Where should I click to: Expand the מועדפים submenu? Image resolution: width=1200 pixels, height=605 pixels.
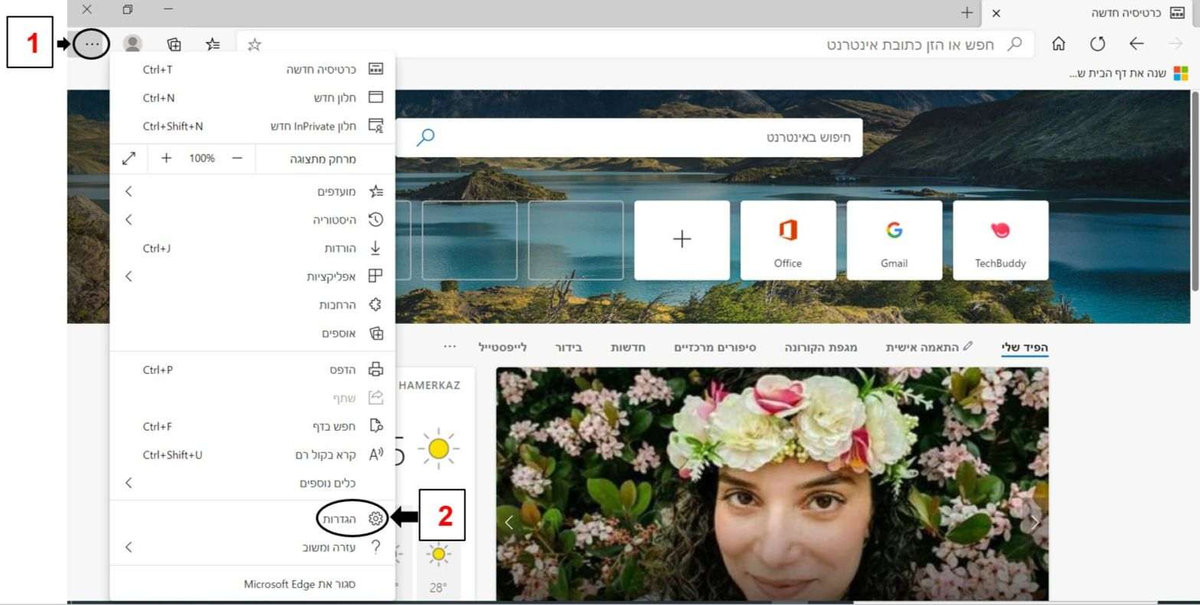click(x=252, y=190)
